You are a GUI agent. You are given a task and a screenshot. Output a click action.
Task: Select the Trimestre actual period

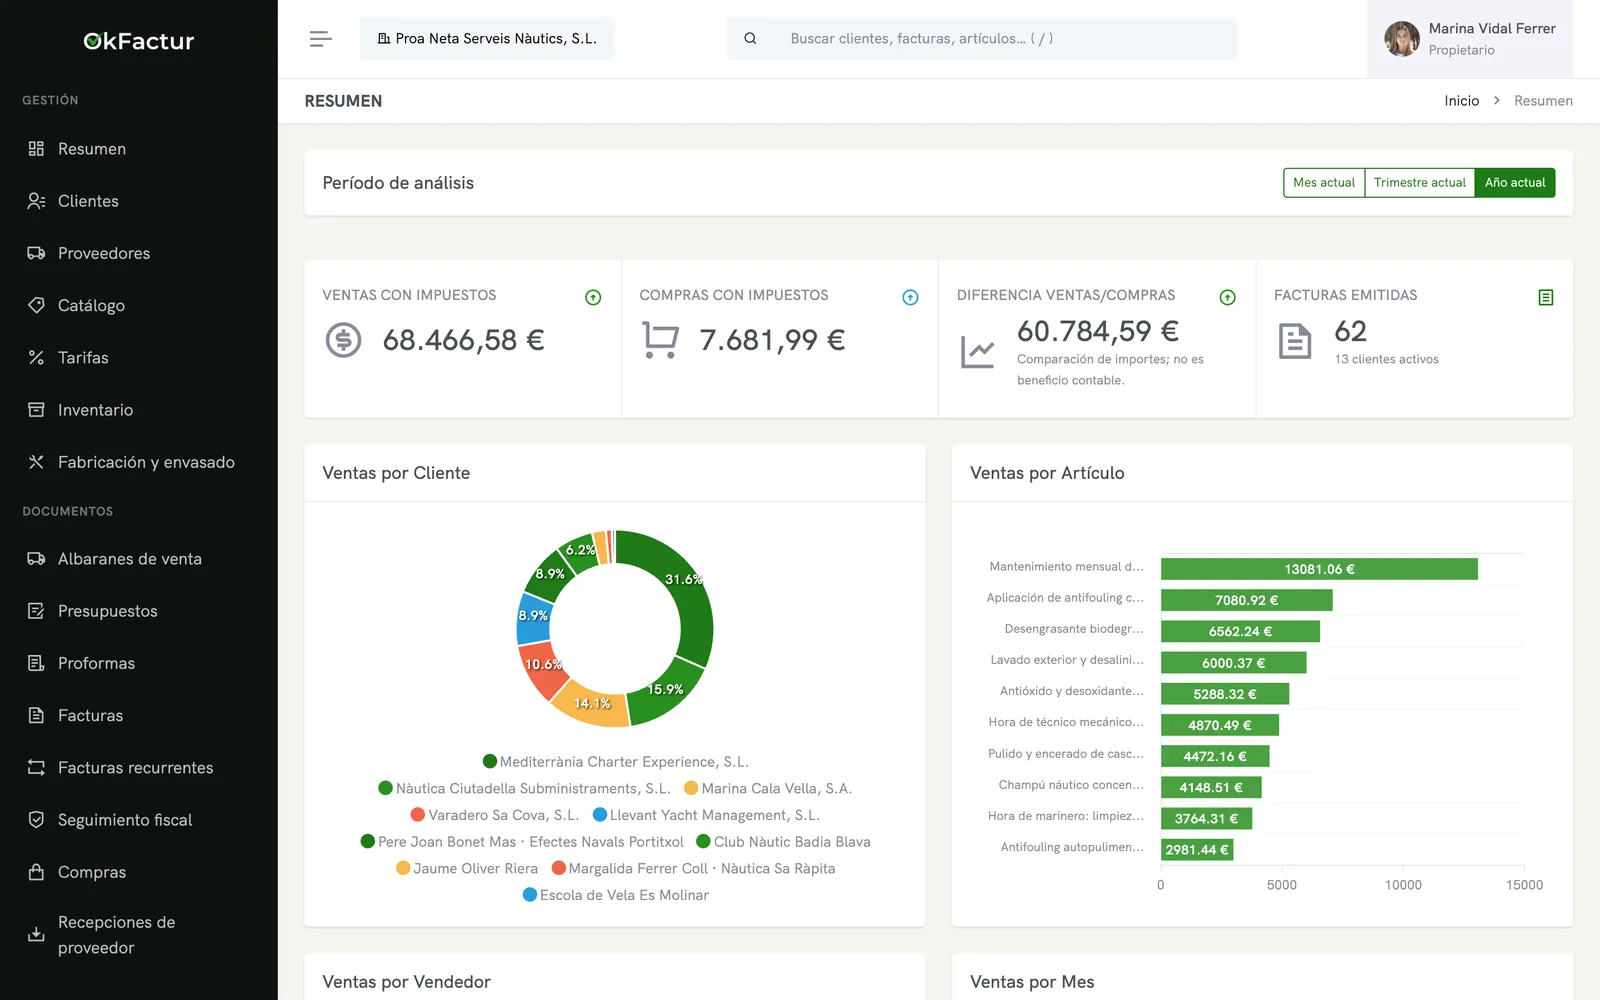pos(1419,183)
